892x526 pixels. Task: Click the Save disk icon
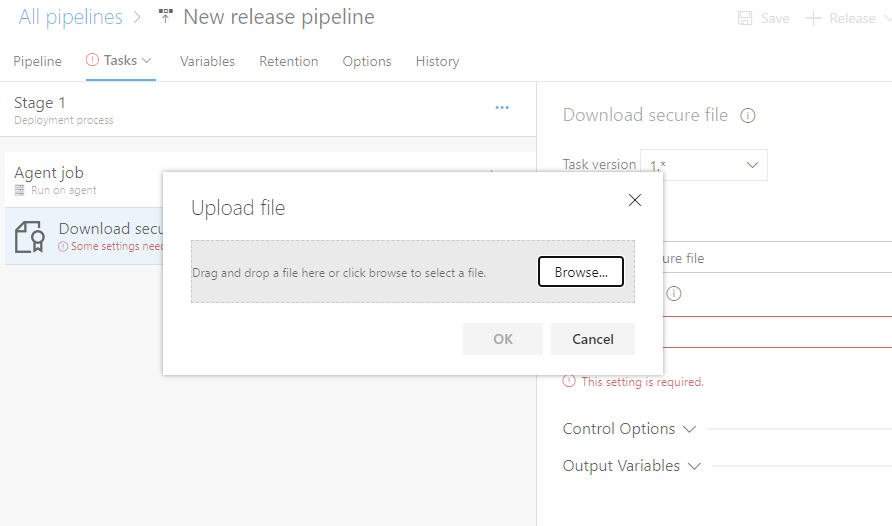click(745, 18)
